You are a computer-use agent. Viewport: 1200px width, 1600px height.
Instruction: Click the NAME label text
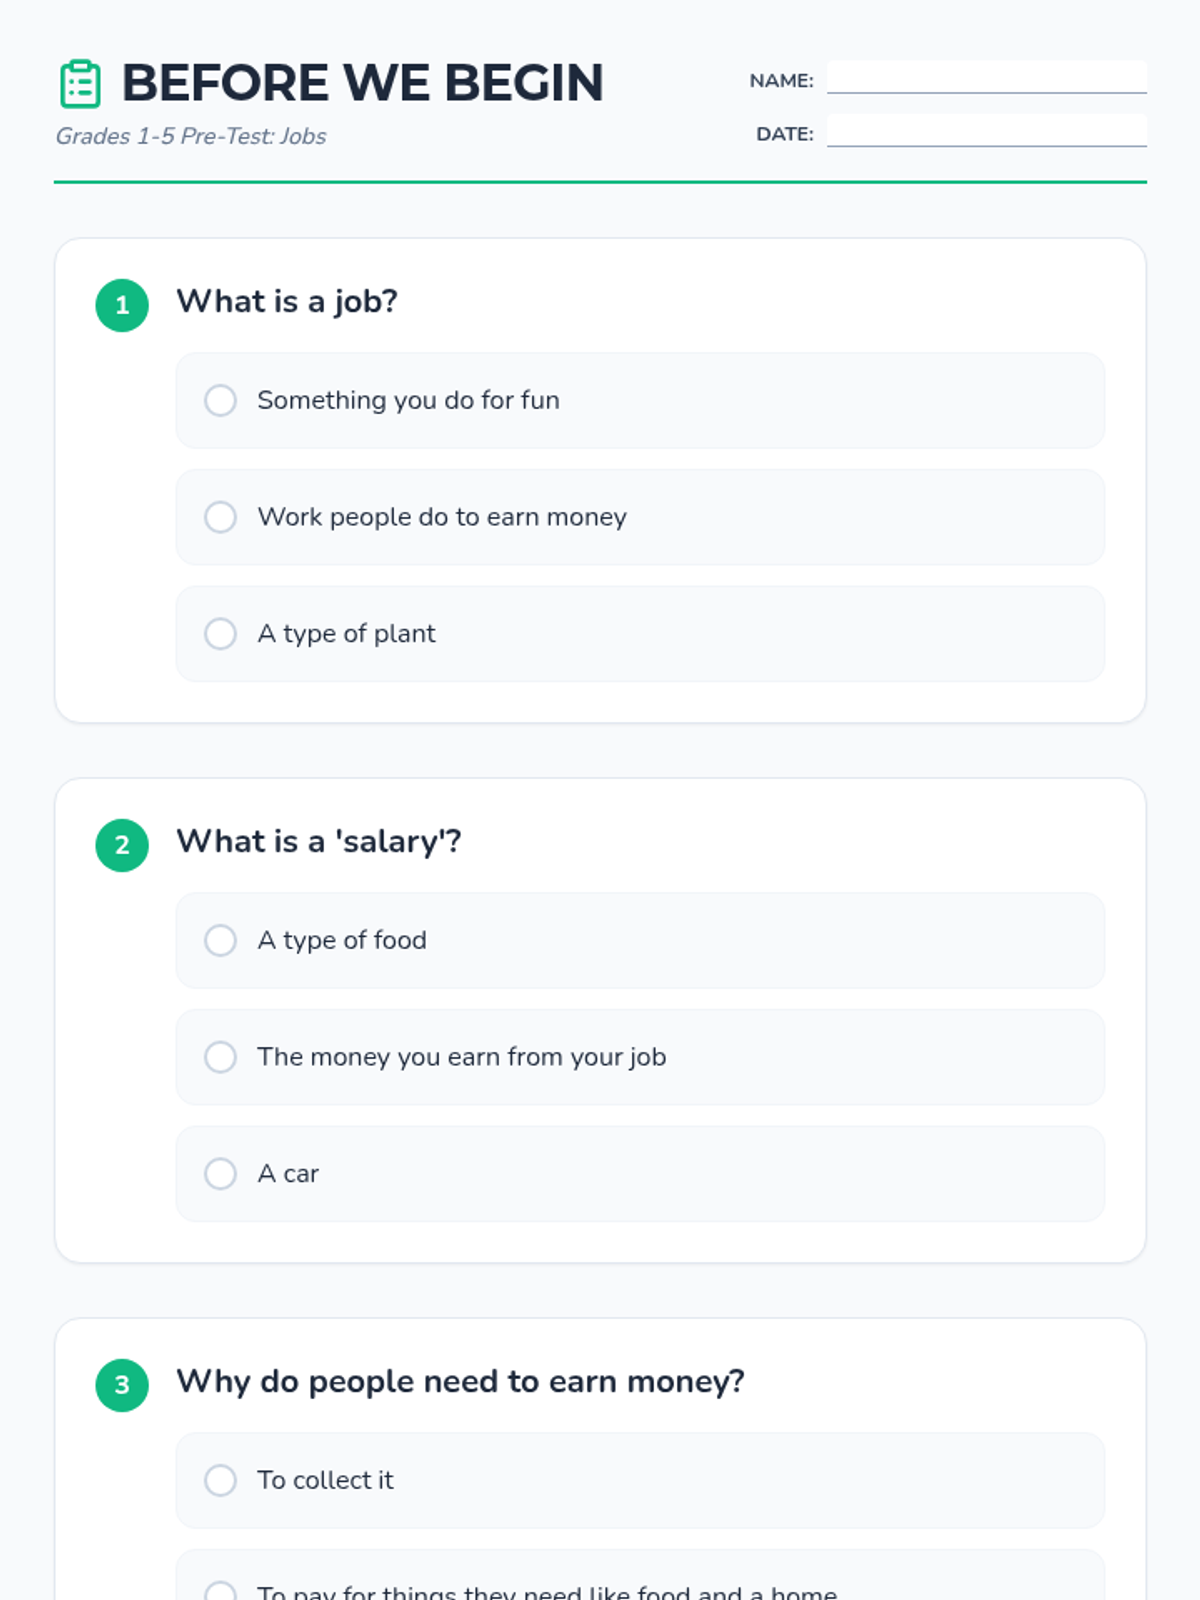(x=781, y=81)
